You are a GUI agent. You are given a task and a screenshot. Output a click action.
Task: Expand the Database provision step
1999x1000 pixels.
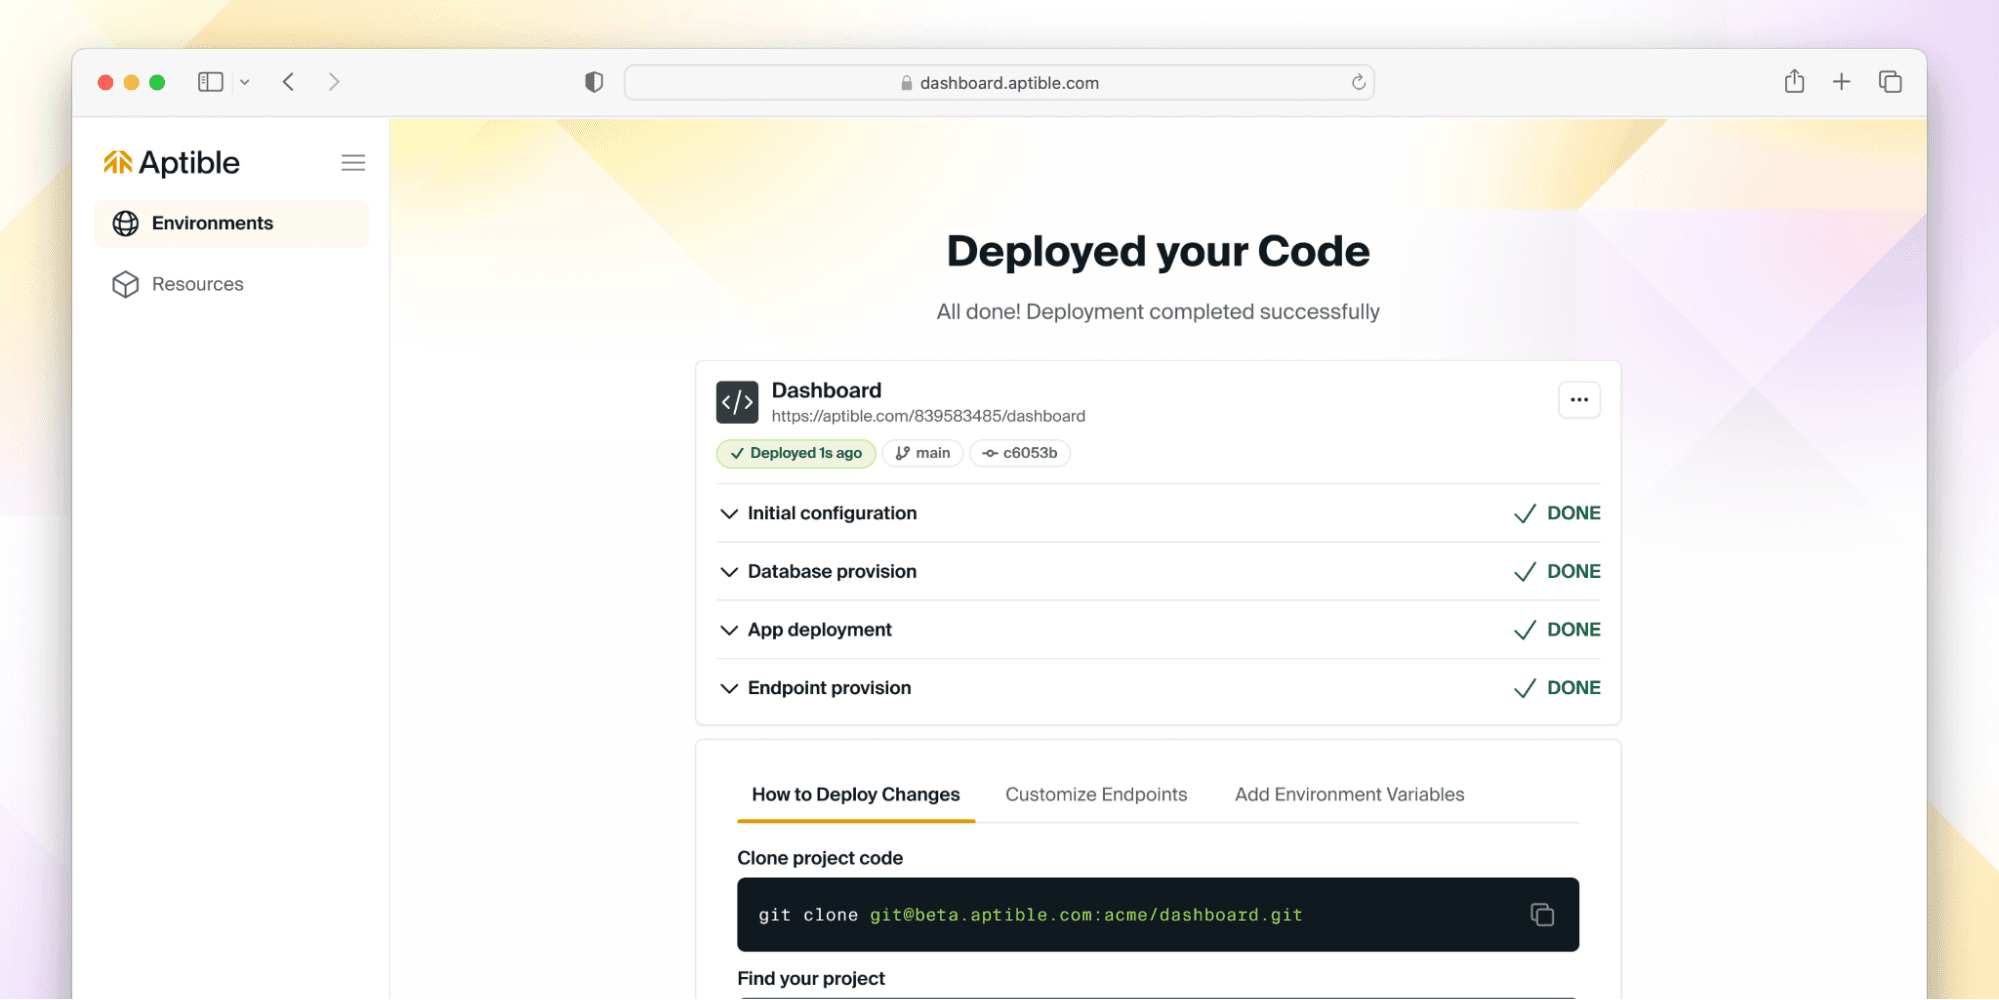tap(1158, 571)
